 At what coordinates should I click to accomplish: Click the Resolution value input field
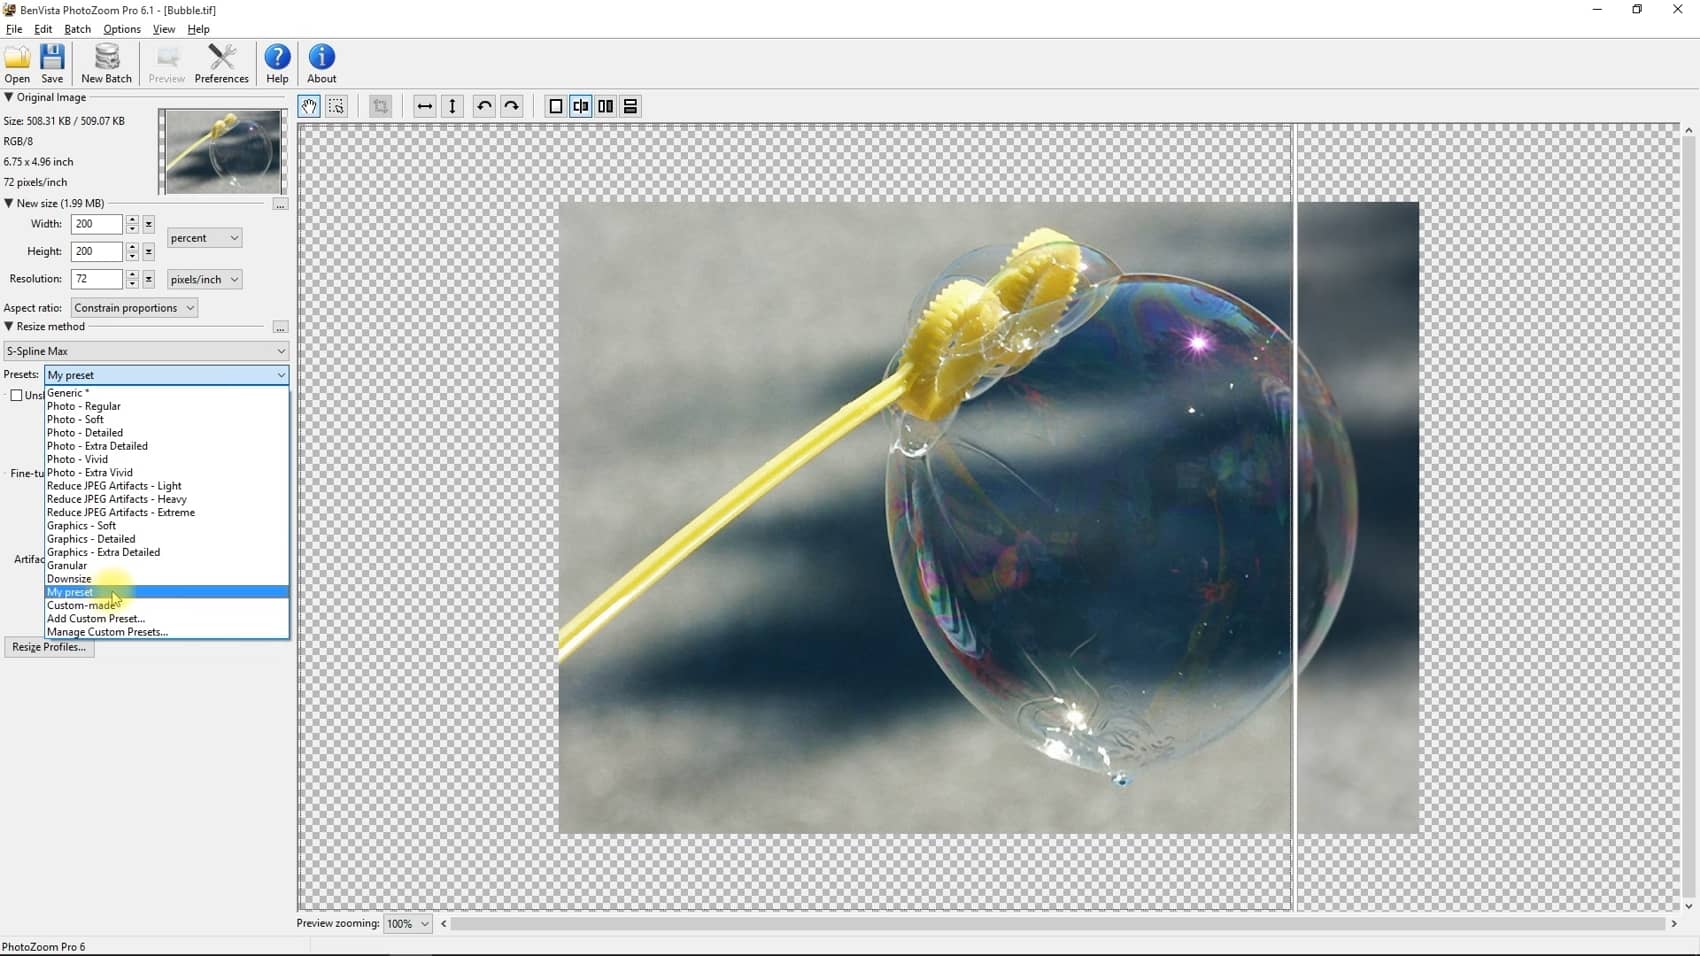pos(97,279)
